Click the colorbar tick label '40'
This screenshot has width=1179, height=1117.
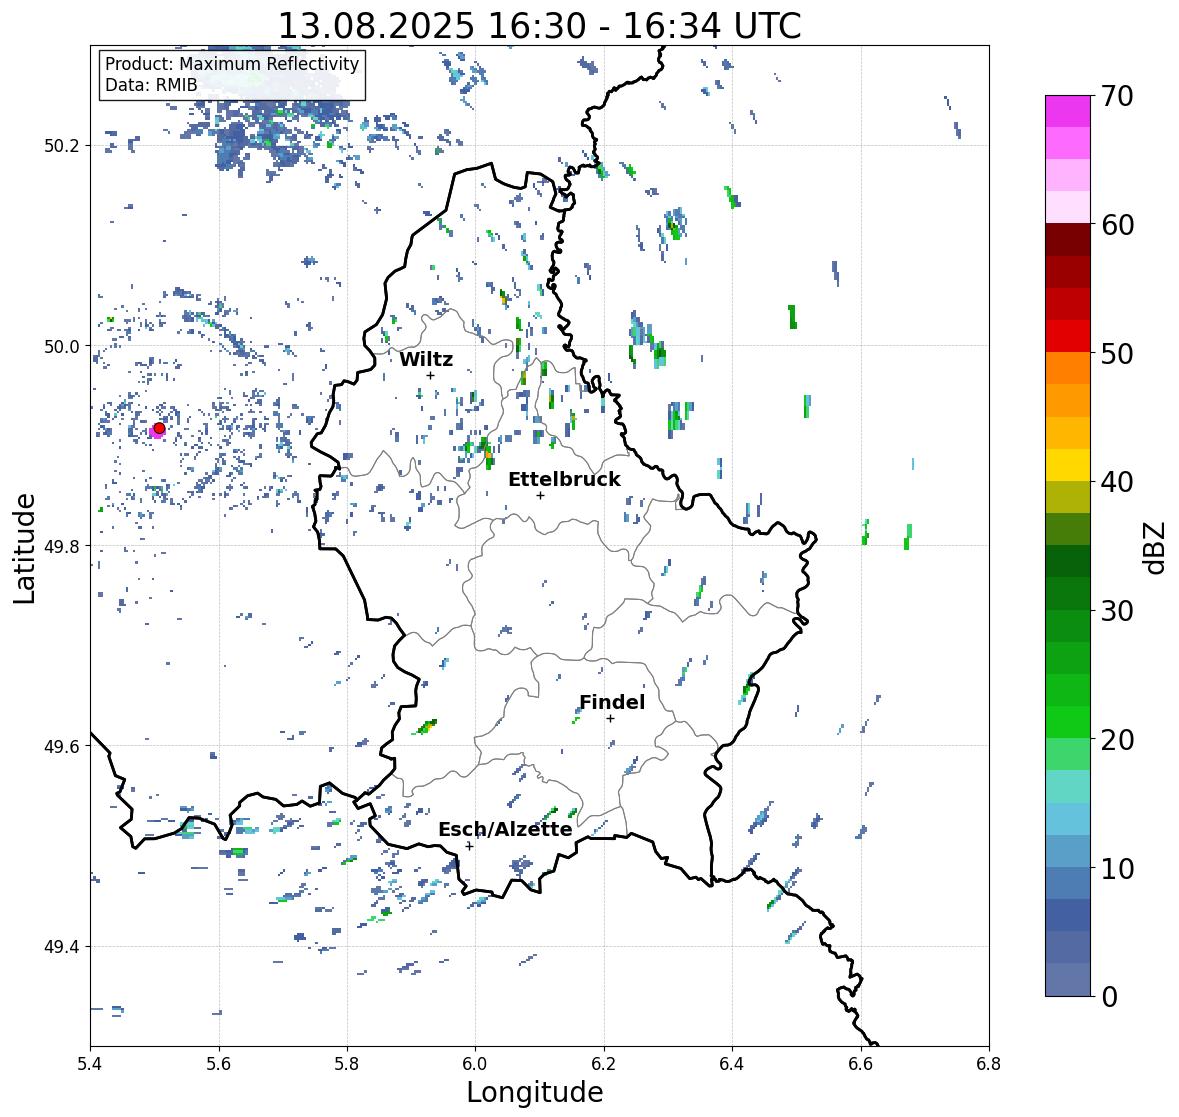(x=1117, y=482)
